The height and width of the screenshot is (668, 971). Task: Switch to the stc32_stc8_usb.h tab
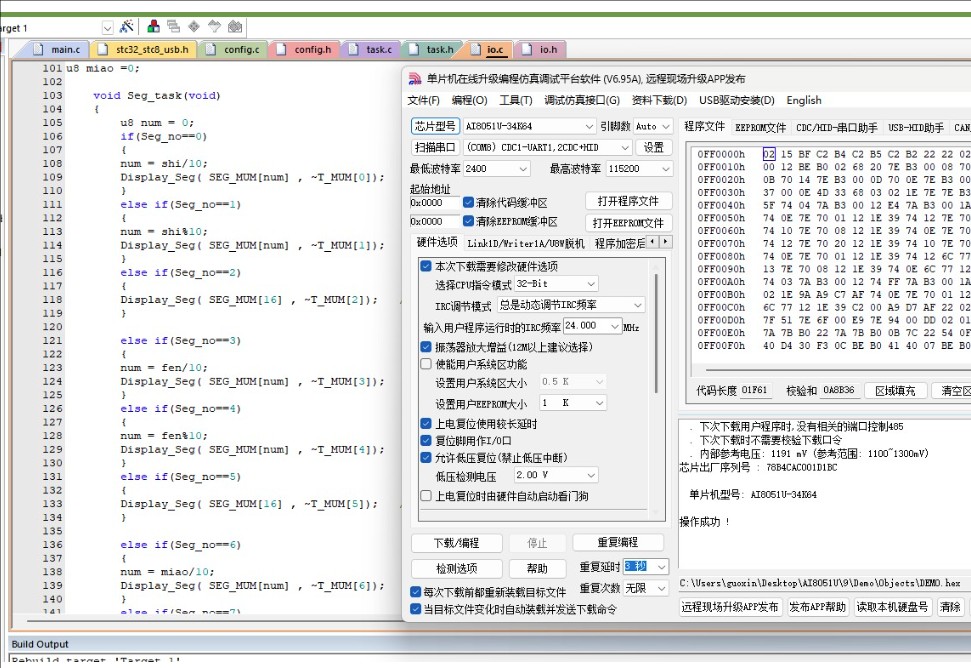point(144,49)
